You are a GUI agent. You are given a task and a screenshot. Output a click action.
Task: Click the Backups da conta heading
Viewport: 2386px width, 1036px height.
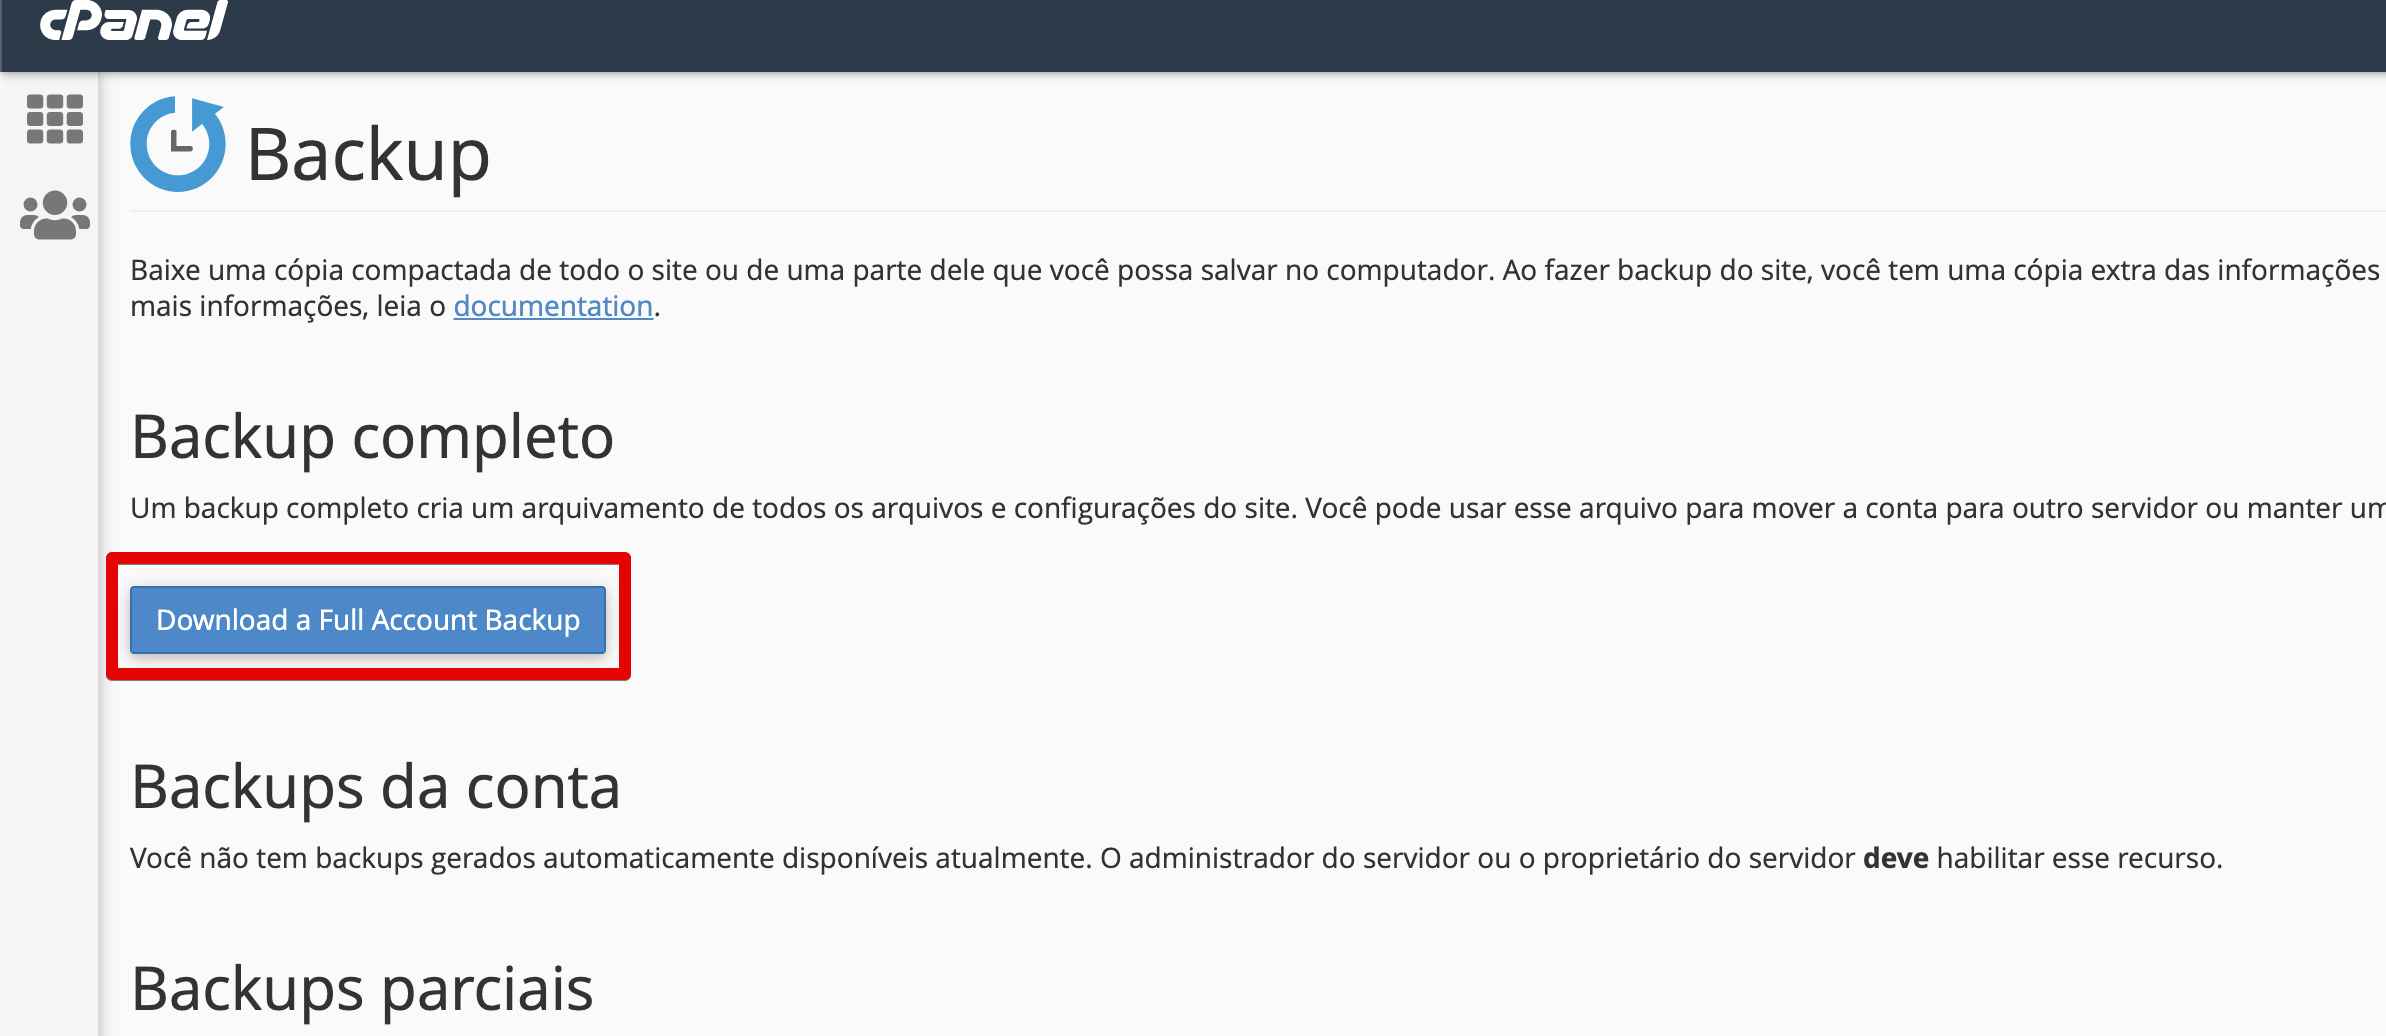(x=376, y=787)
